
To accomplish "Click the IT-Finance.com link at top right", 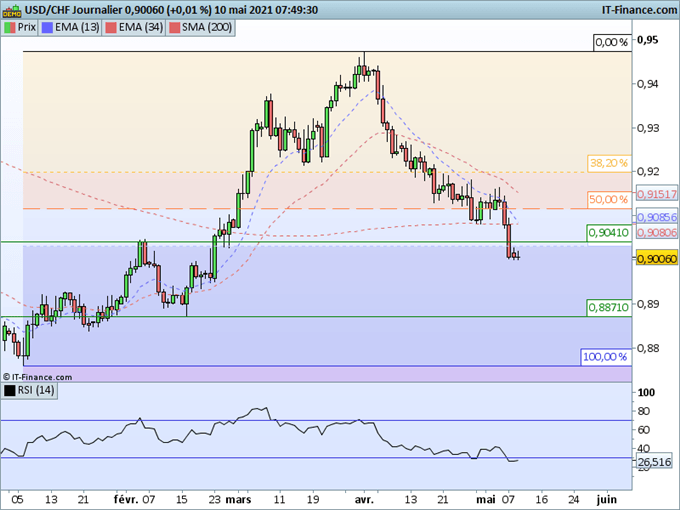I will (639, 10).
